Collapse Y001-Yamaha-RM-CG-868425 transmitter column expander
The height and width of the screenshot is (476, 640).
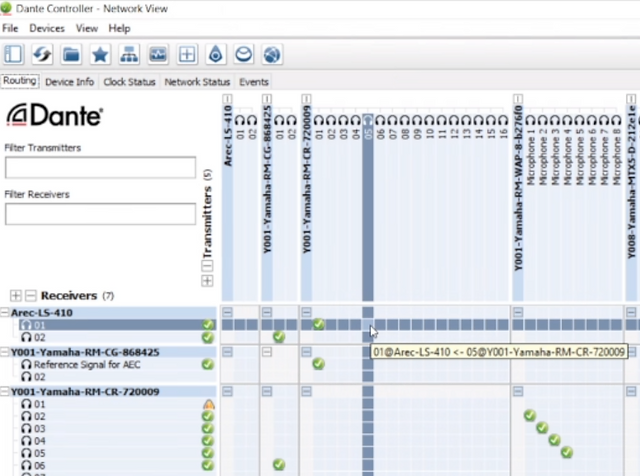tap(267, 99)
